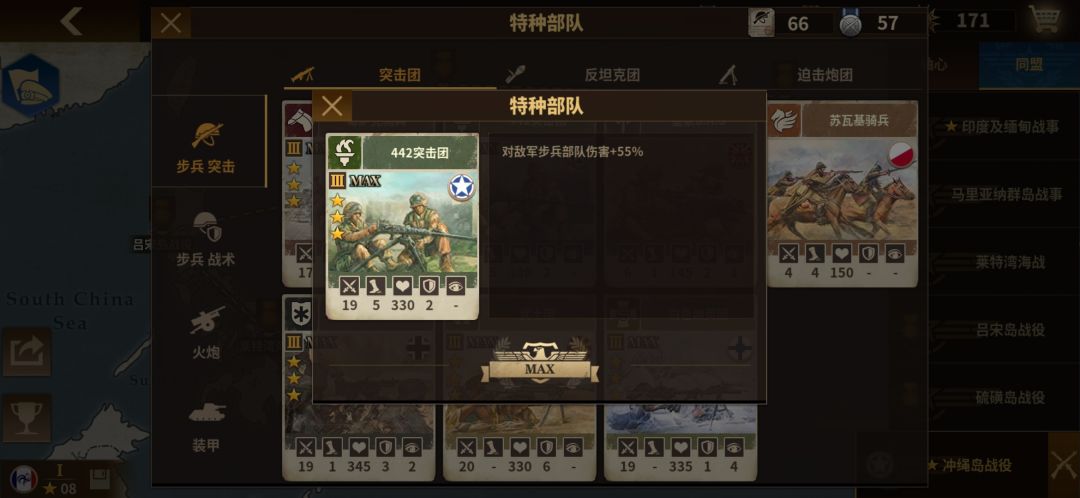Open the trophy achievements icon

coord(26,418)
